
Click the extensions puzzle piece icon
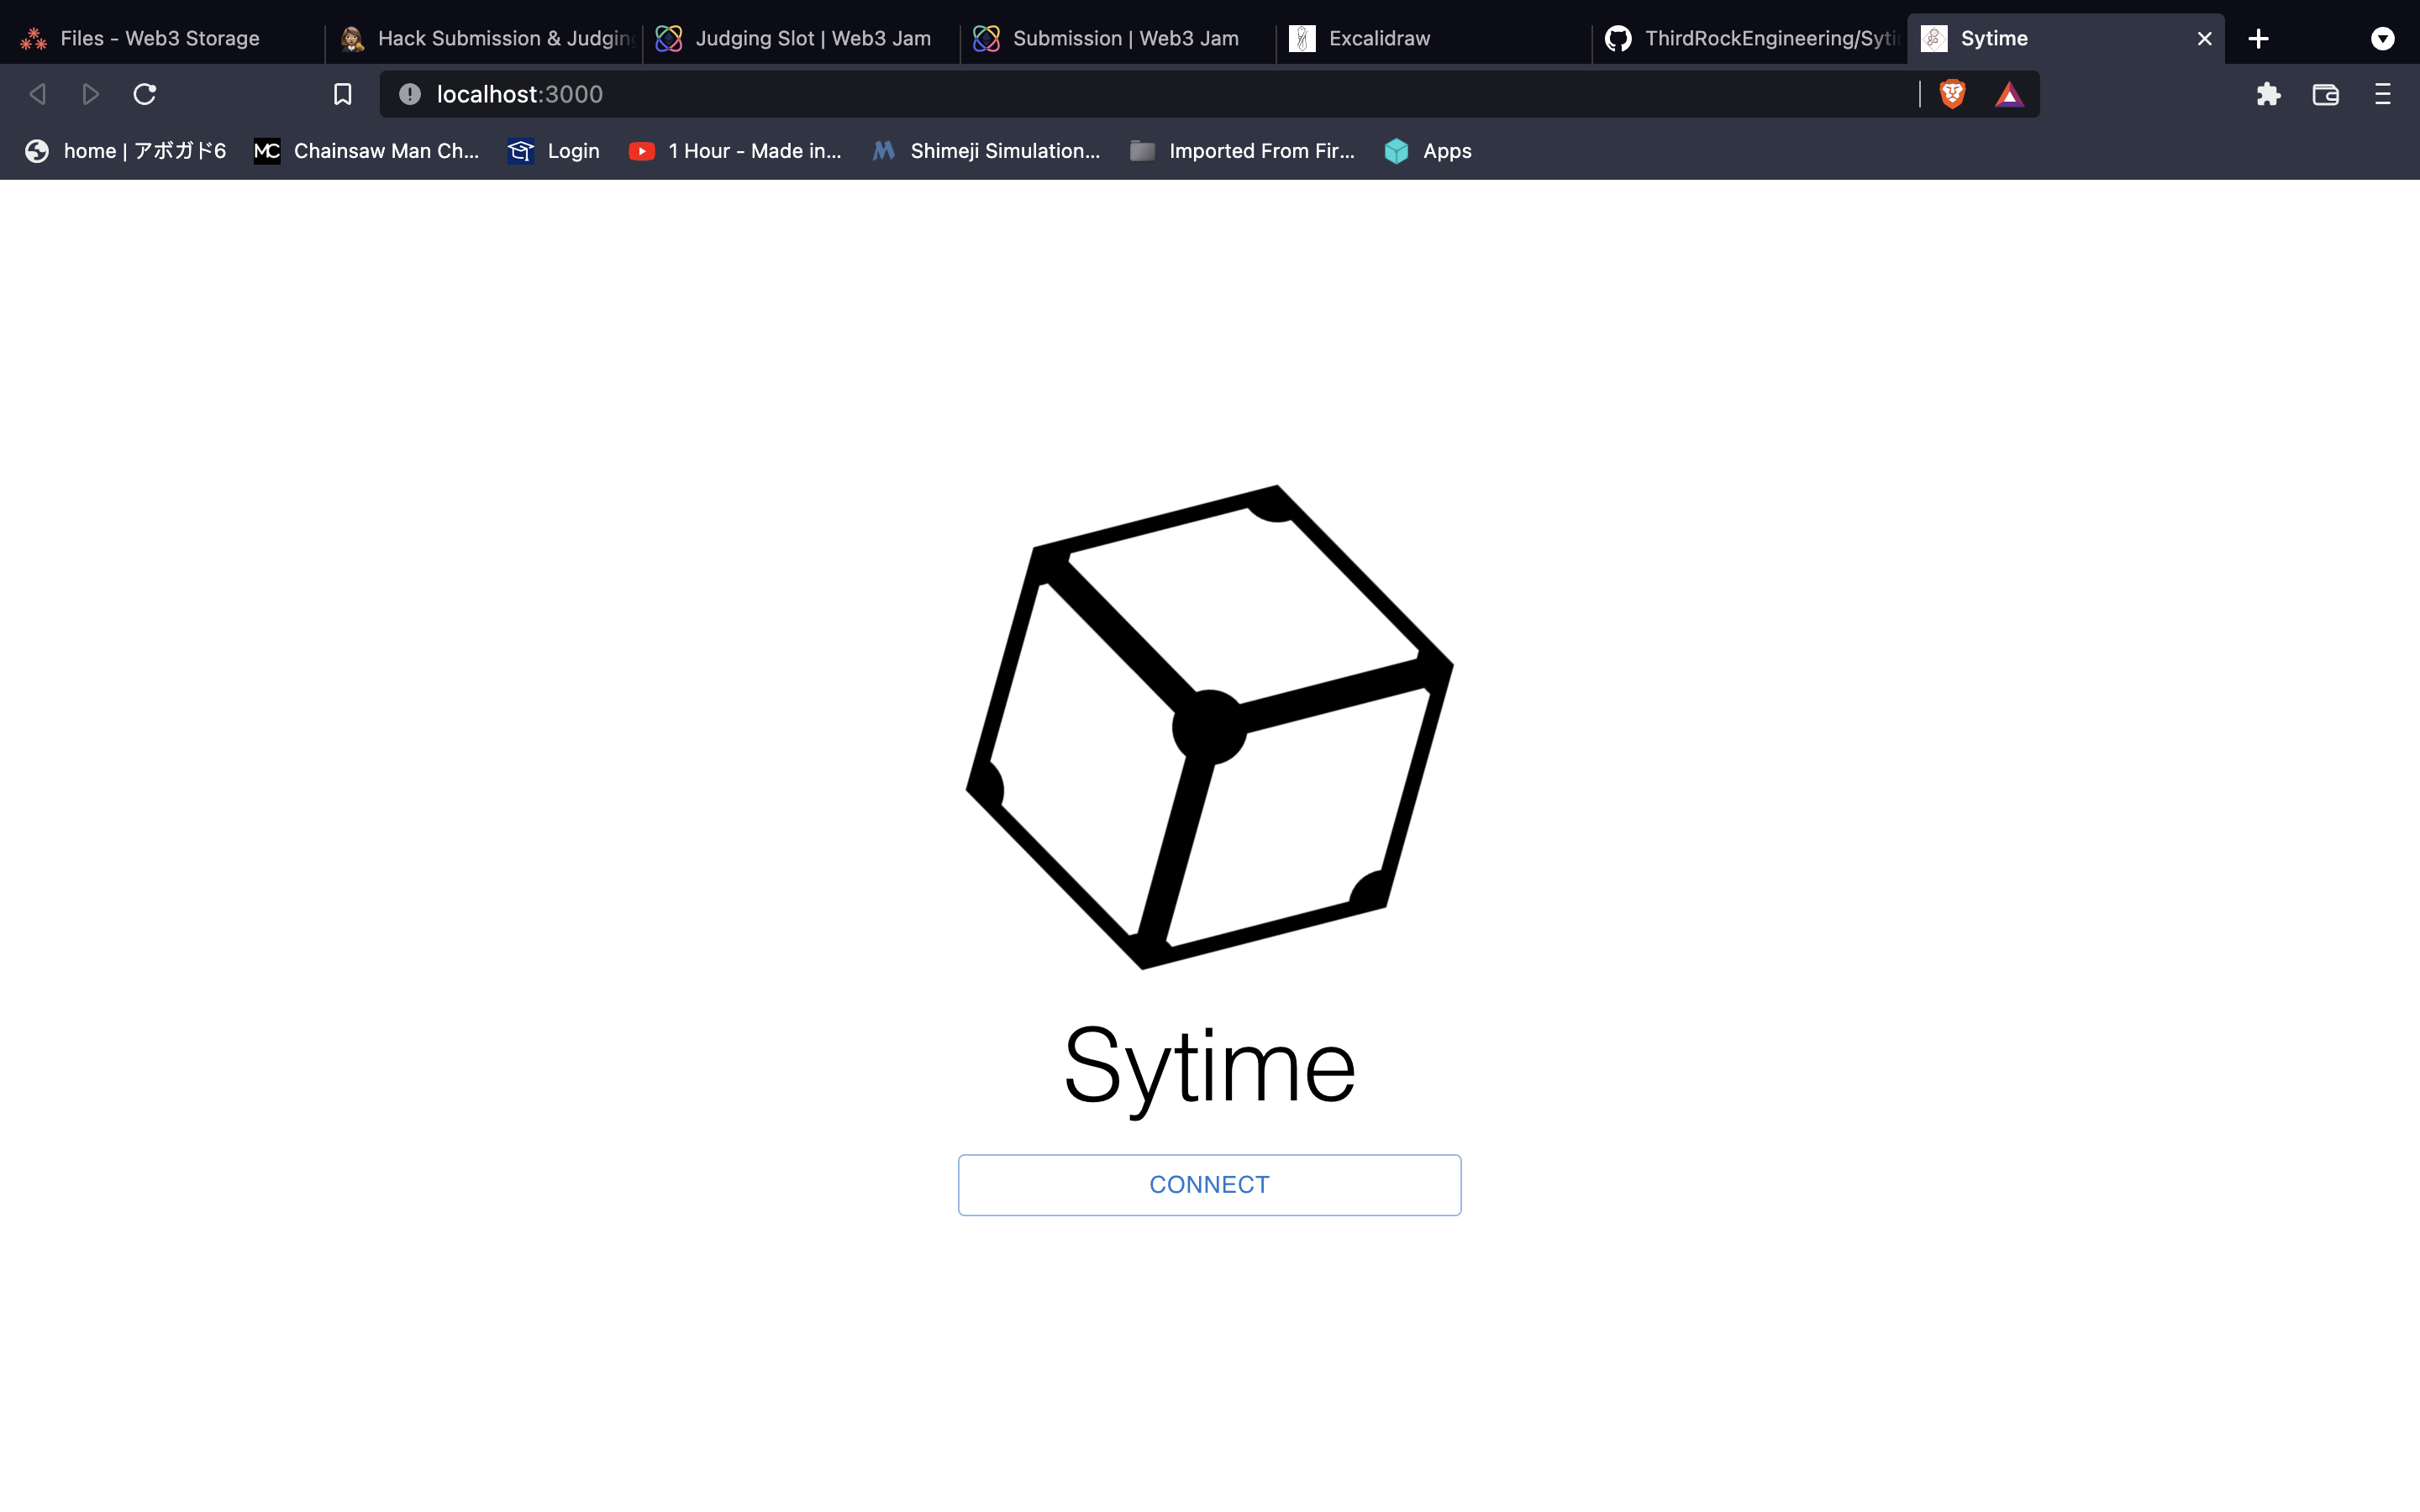coord(2269,94)
